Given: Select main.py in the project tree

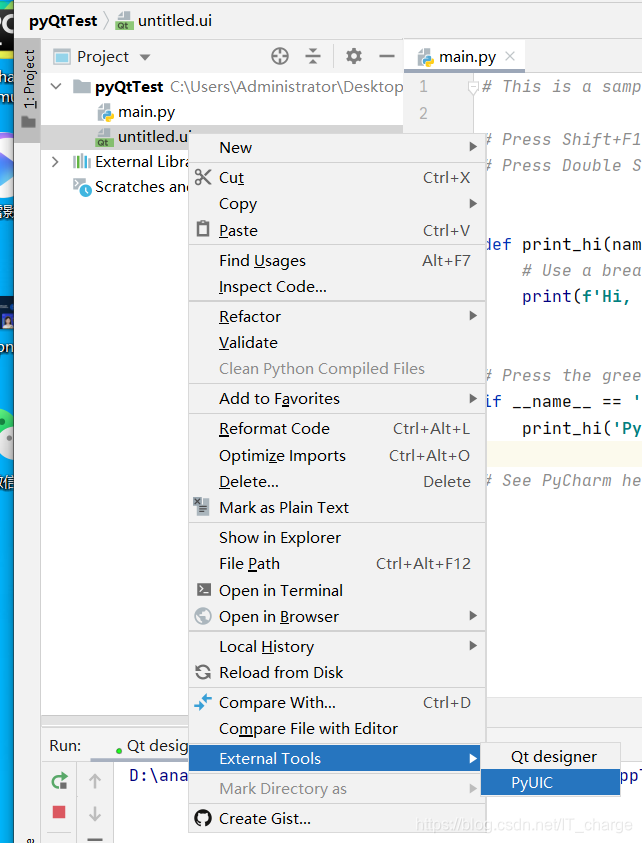Looking at the screenshot, I should pos(146,112).
